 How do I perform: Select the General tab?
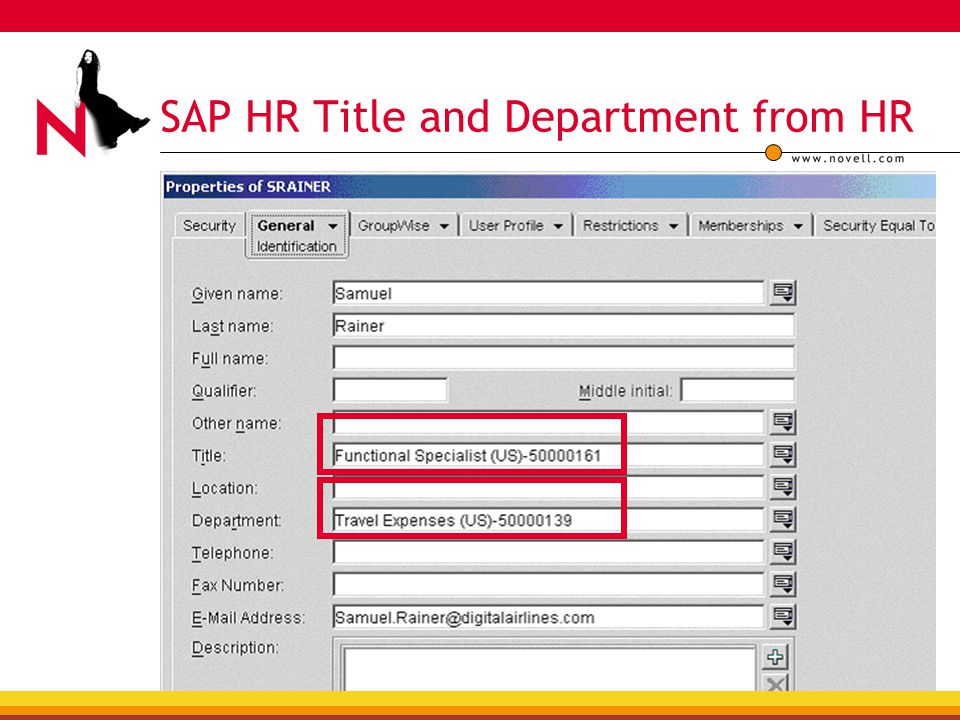[286, 226]
